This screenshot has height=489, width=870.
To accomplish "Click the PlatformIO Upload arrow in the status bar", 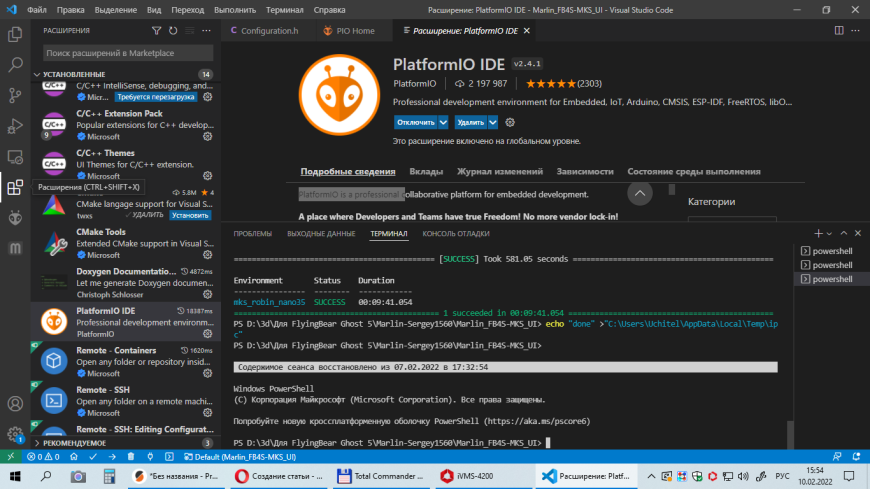I will point(112,457).
